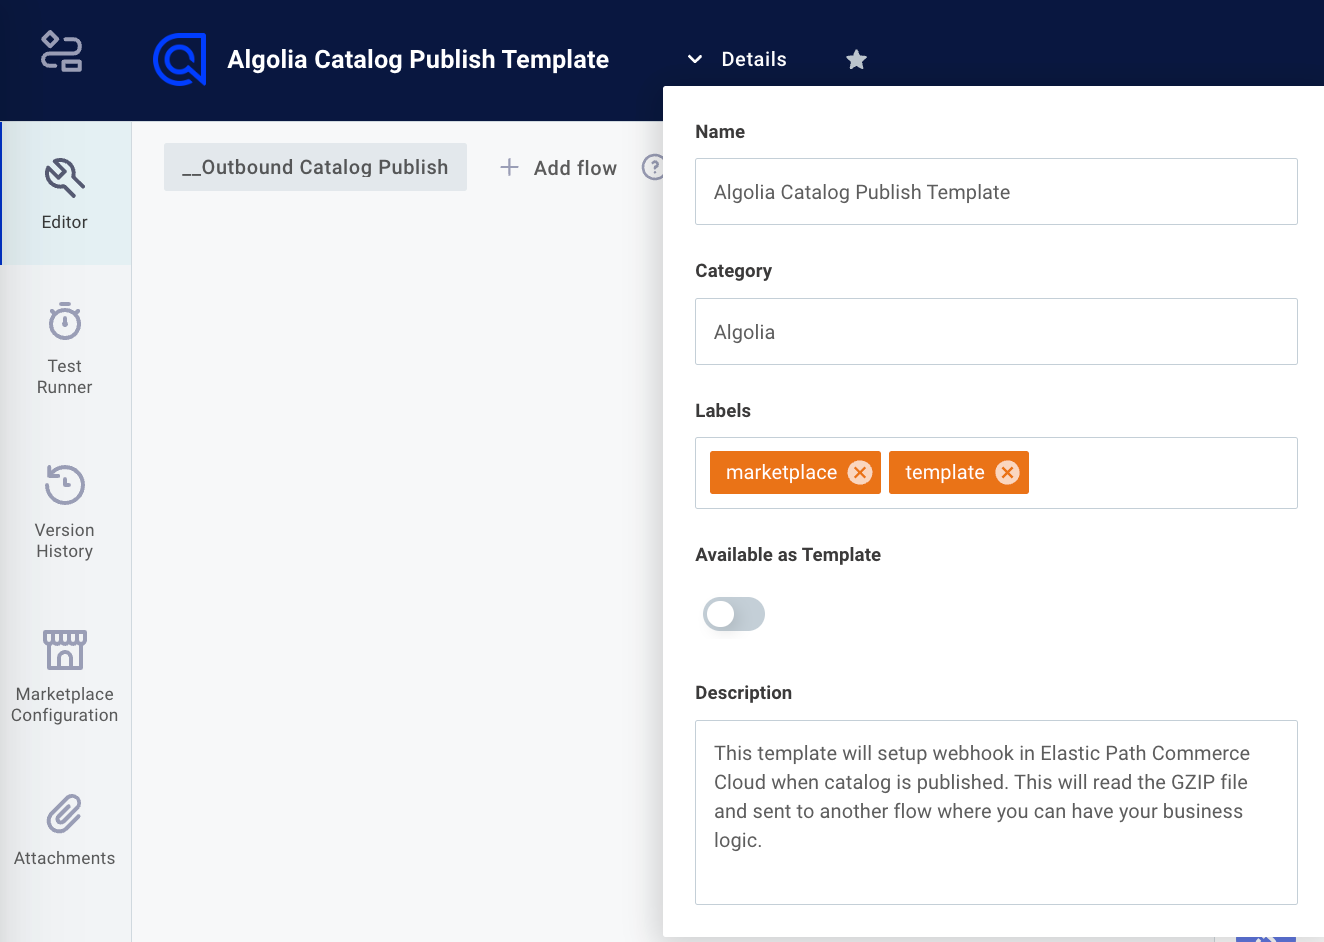This screenshot has height=942, width=1324.
Task: Click the Algolia logo icon
Action: [180, 60]
